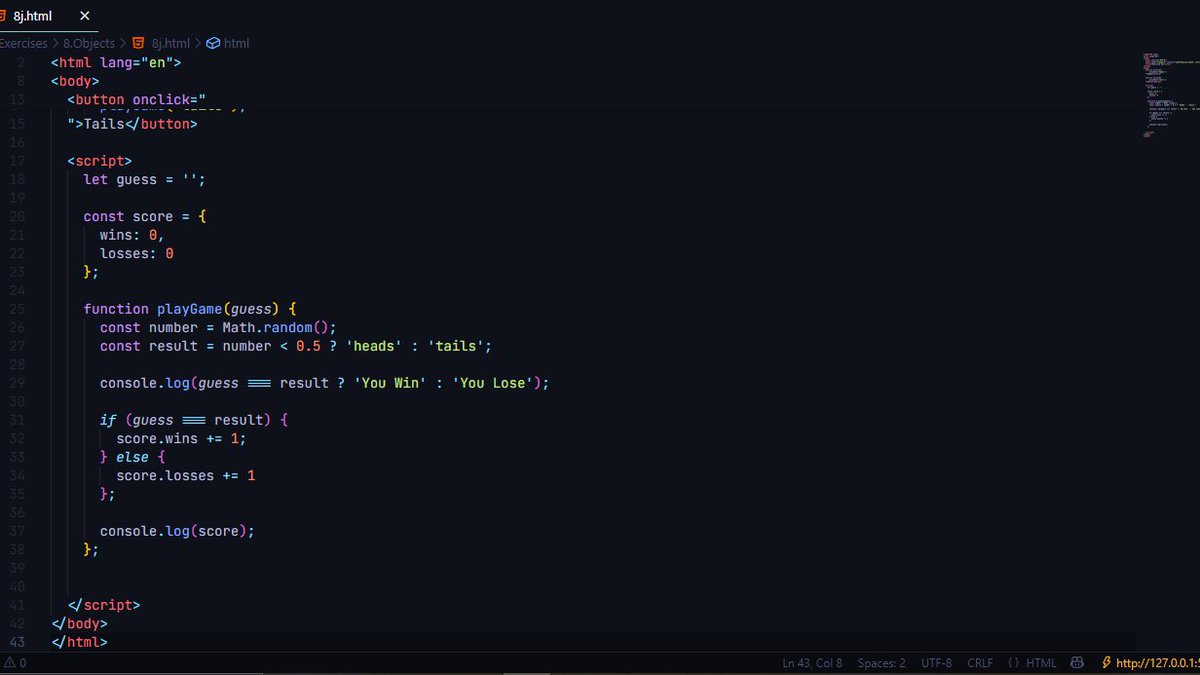Click the html symbol breadcrumb
The image size is (1200, 675).
point(236,43)
